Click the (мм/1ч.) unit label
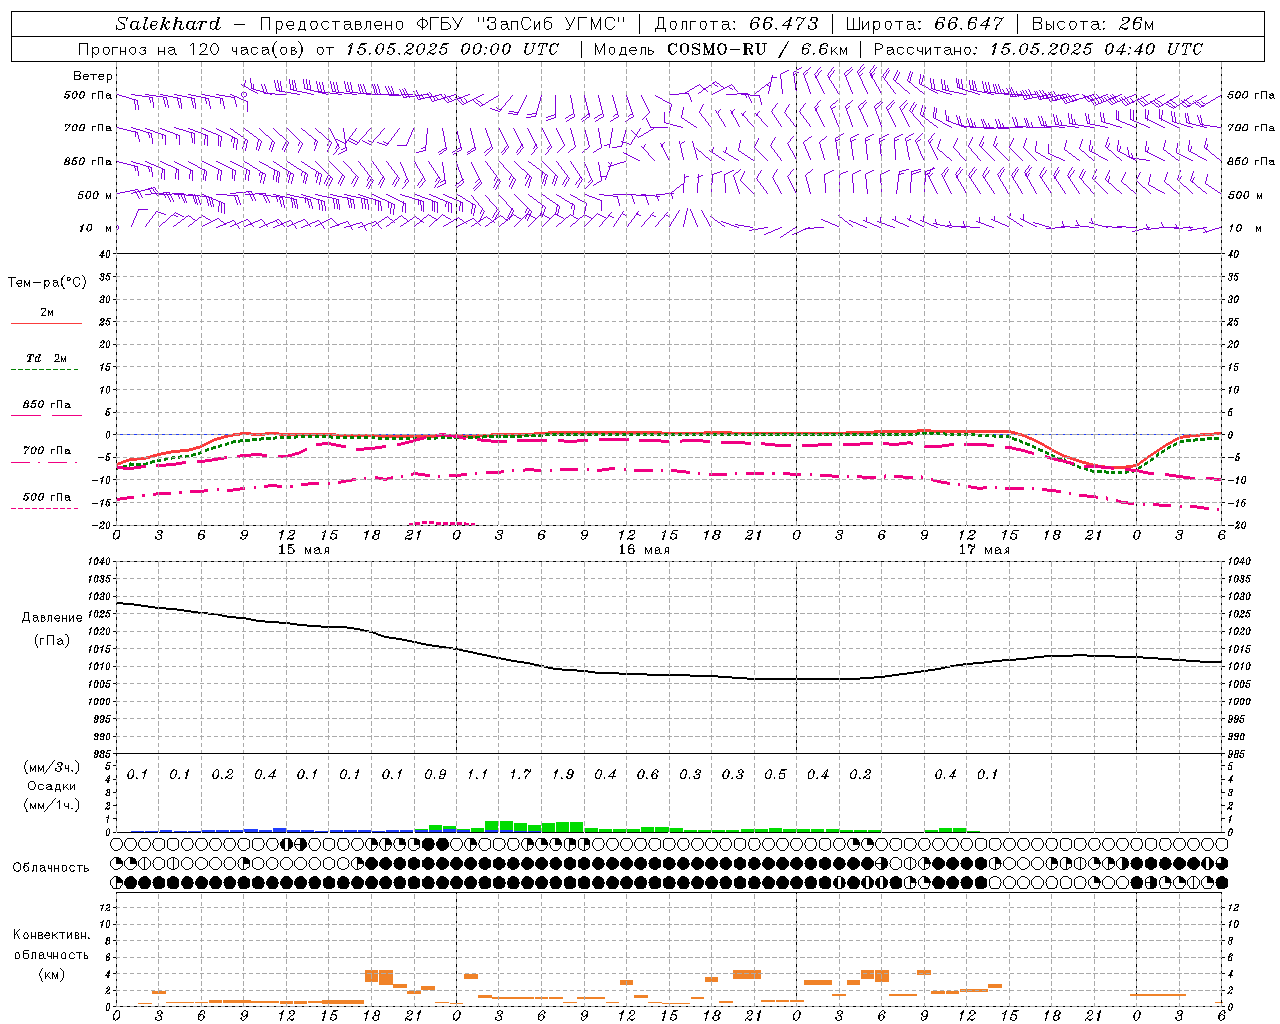Viewport: 1280px width, 1024px height. coord(52,805)
